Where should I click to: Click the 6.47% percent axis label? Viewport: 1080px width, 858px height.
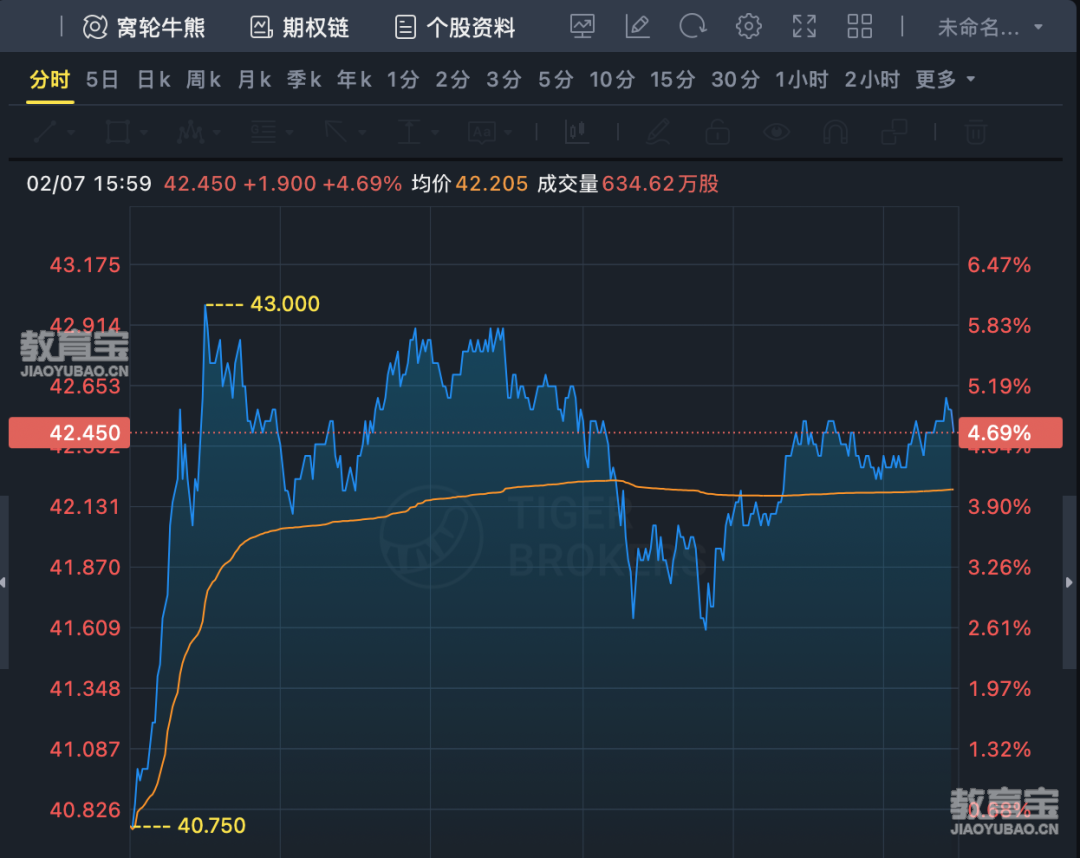click(999, 265)
